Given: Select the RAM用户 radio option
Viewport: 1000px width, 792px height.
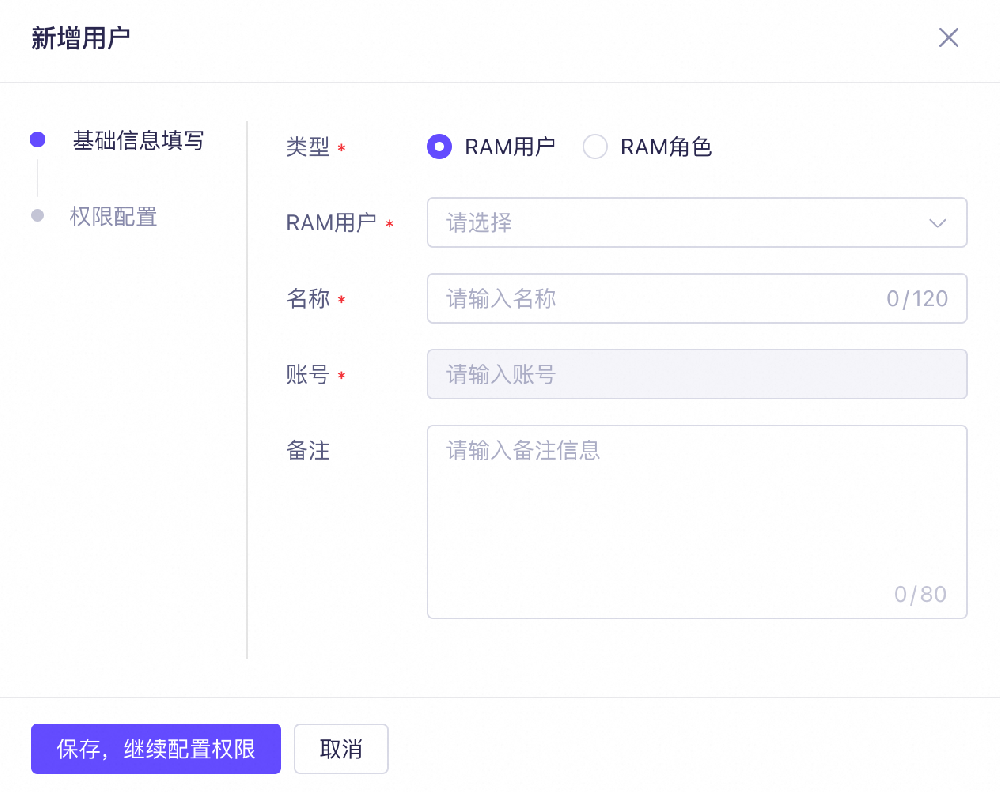Looking at the screenshot, I should click(439, 147).
